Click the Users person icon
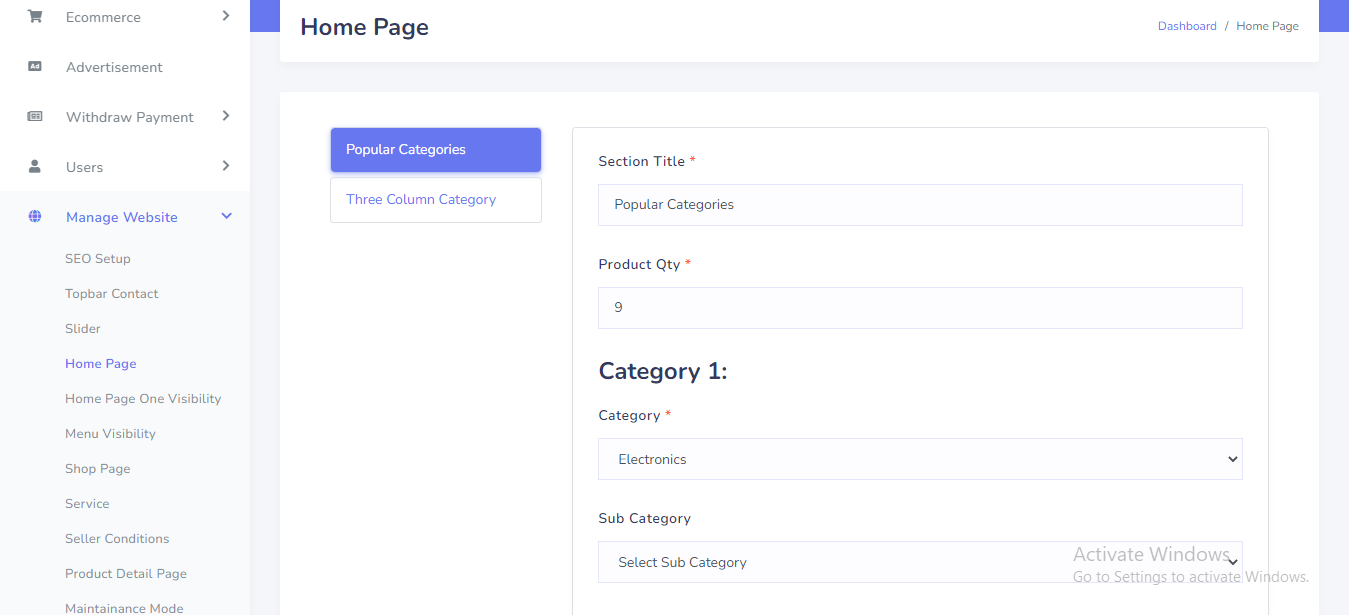The height and width of the screenshot is (615, 1349). [x=35, y=167]
